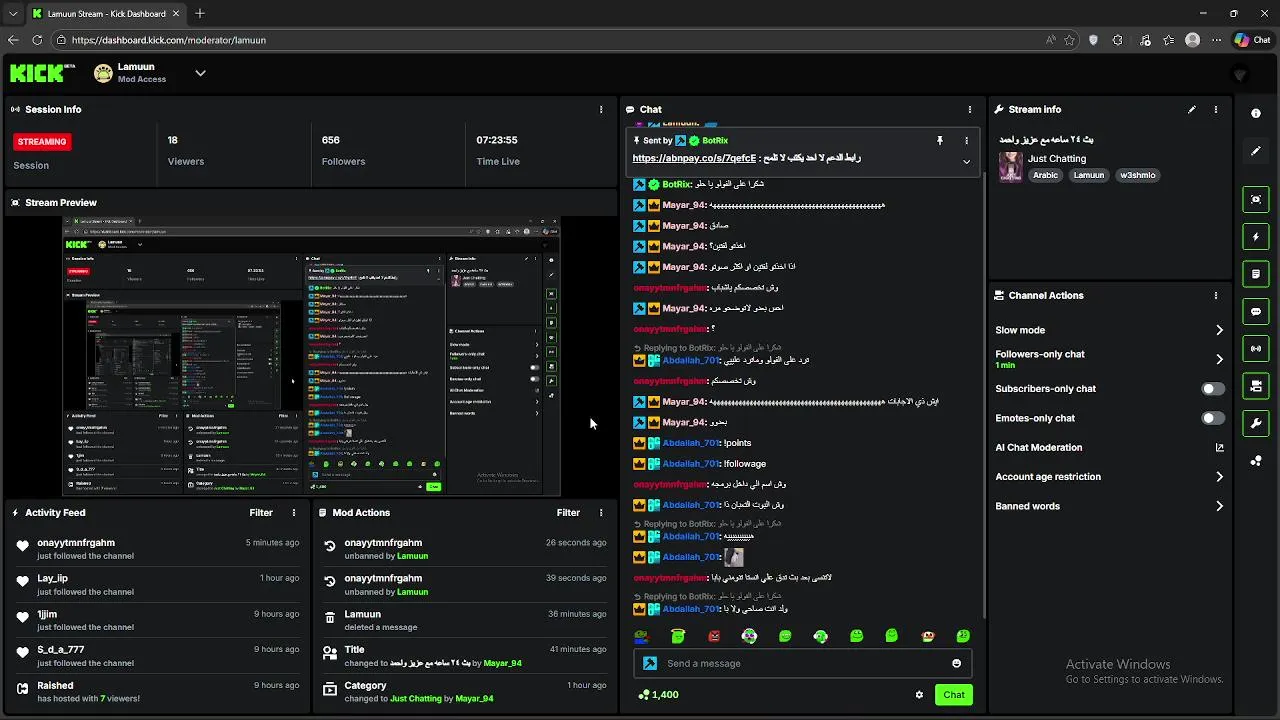Toggle the chat bubble sidebar icon
Image resolution: width=1280 pixels, height=720 pixels.
(1256, 311)
